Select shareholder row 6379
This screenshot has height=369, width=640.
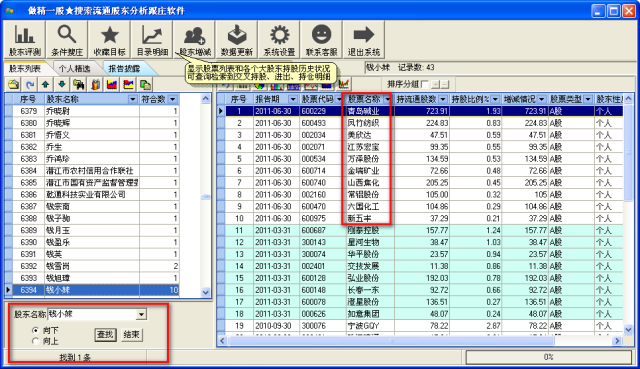point(92,111)
